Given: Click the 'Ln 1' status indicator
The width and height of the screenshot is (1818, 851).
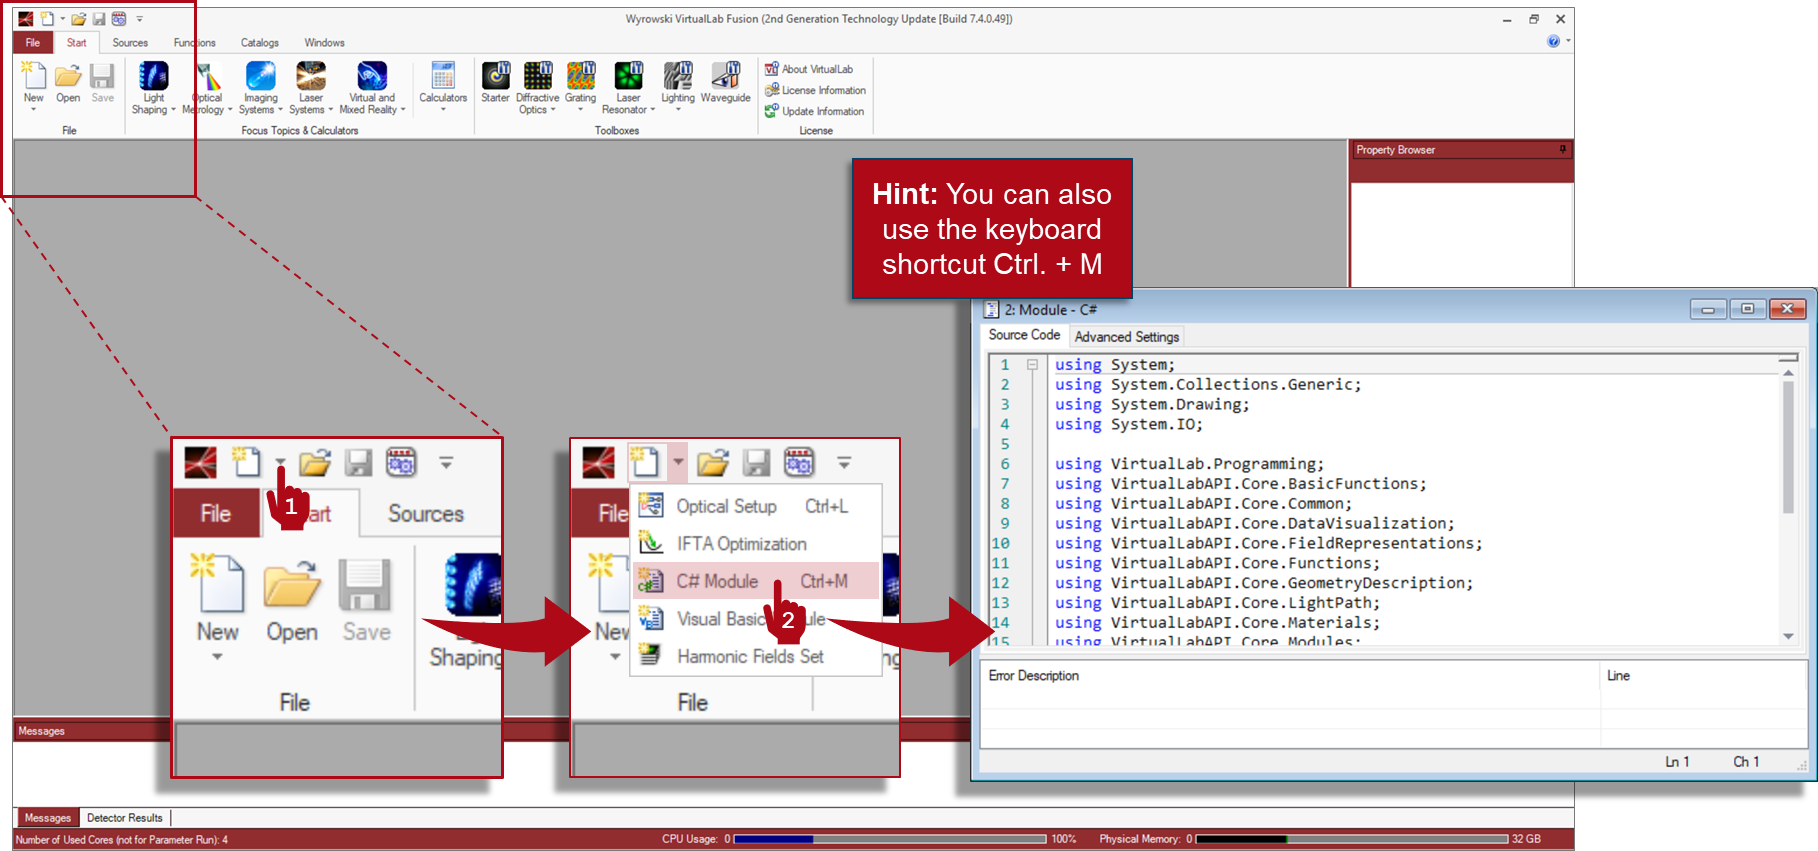Looking at the screenshot, I should pos(1677,762).
